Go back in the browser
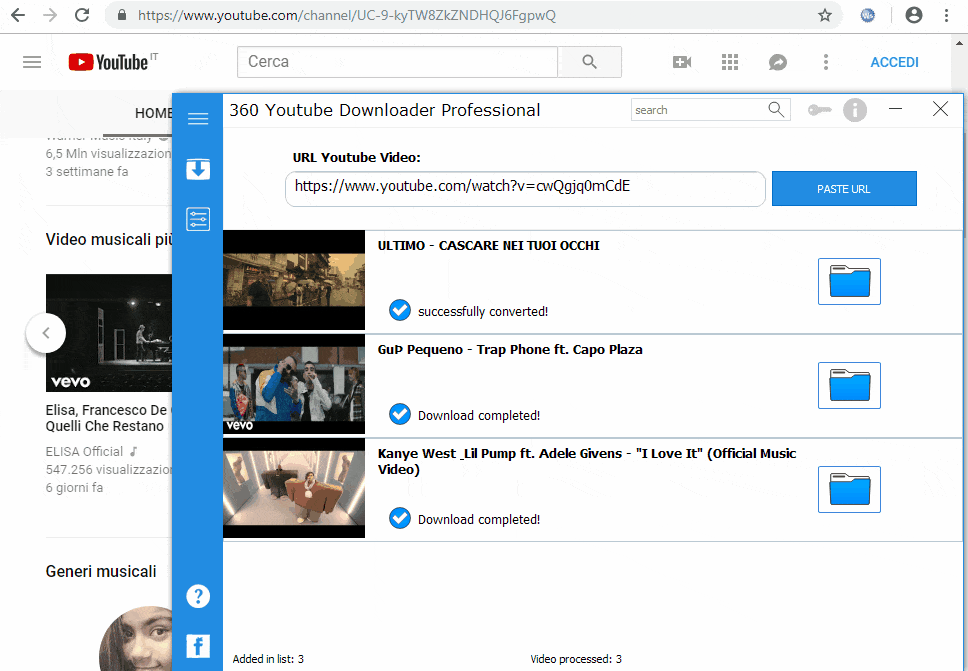Image resolution: width=968 pixels, height=671 pixels. click(x=19, y=15)
